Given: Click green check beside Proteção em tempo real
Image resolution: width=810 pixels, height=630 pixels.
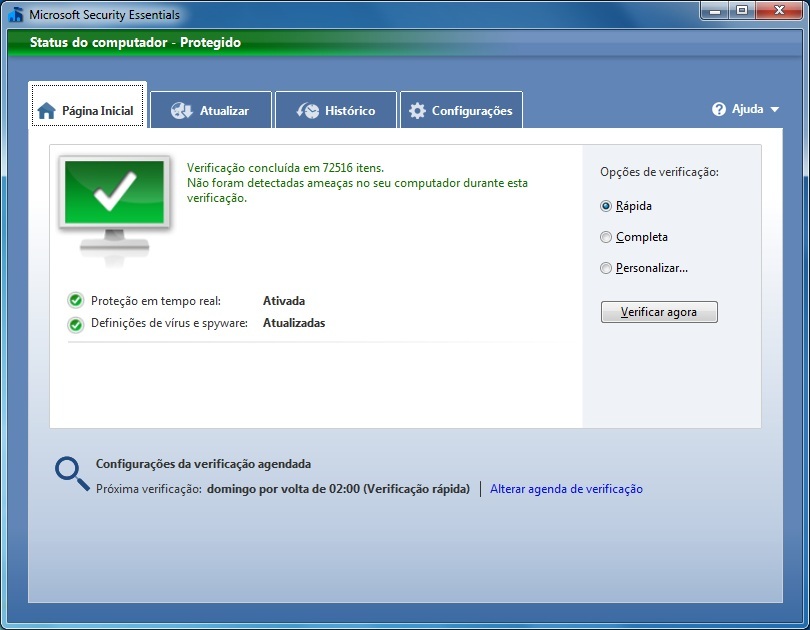Looking at the screenshot, I should [x=75, y=300].
